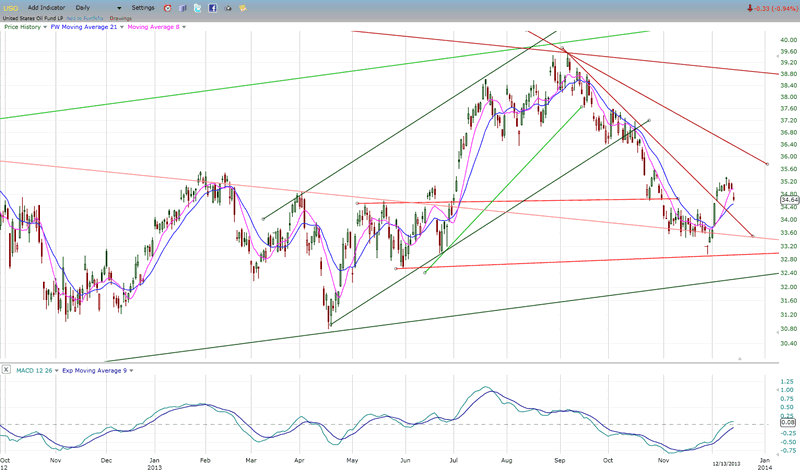The height and width of the screenshot is (471, 800).
Task: Expand the MACD 12 26 dropdown
Action: click(x=57, y=370)
